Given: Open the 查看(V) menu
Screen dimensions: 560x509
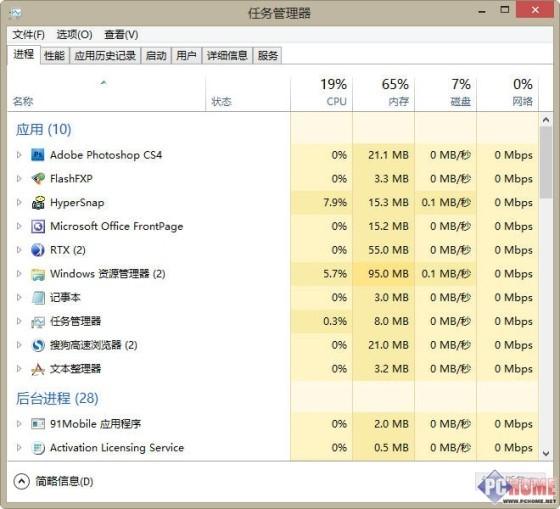Looking at the screenshot, I should tap(121, 35).
